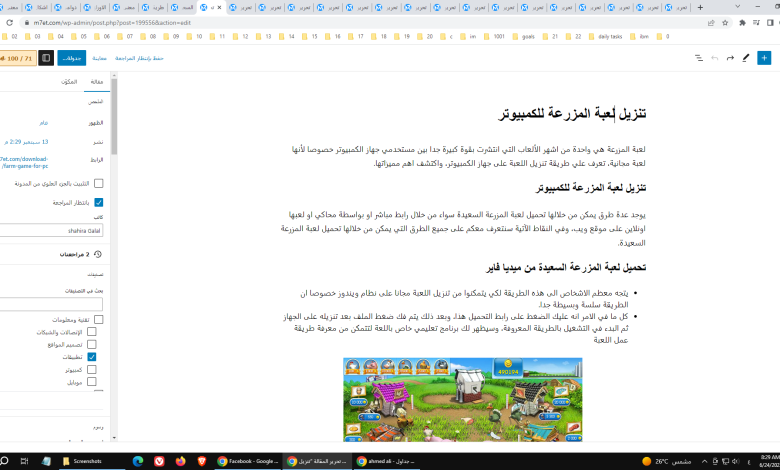Open the '10' bookmark folder

click(195, 36)
